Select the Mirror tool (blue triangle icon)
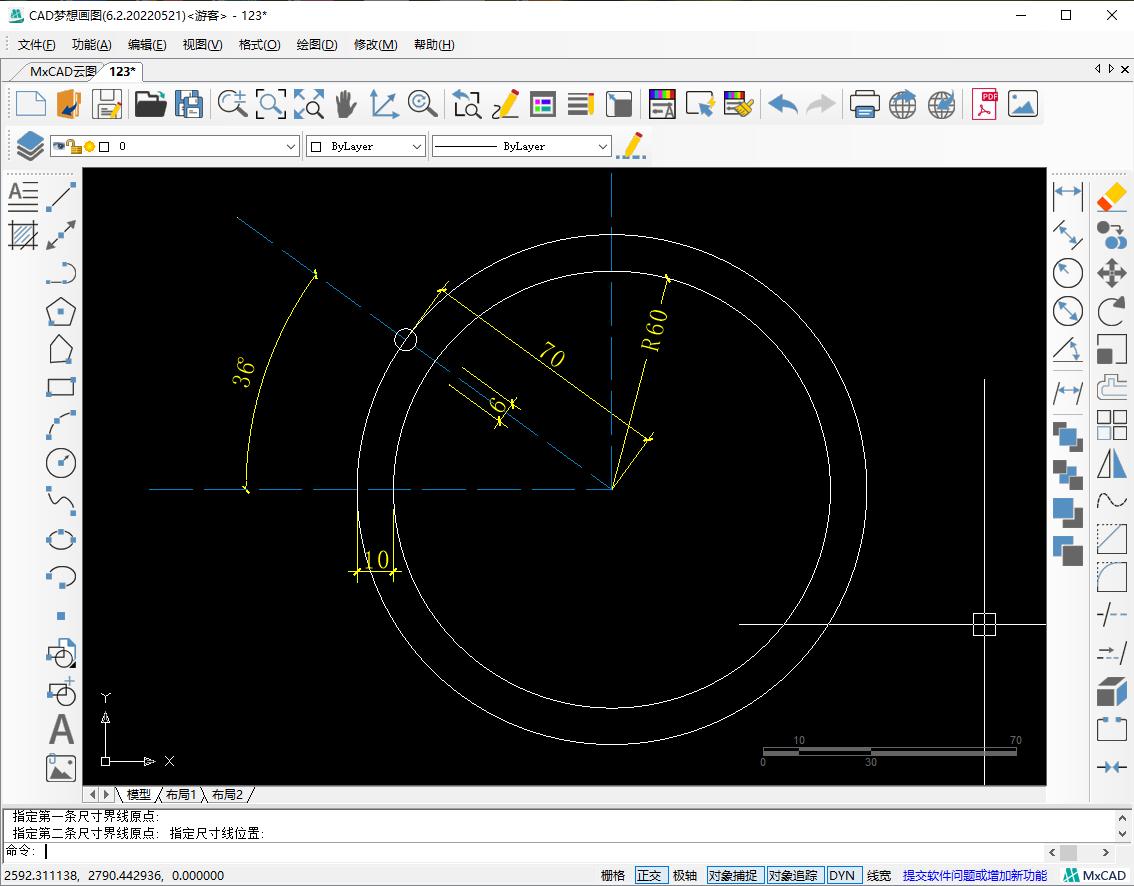1134x886 pixels. click(1110, 463)
